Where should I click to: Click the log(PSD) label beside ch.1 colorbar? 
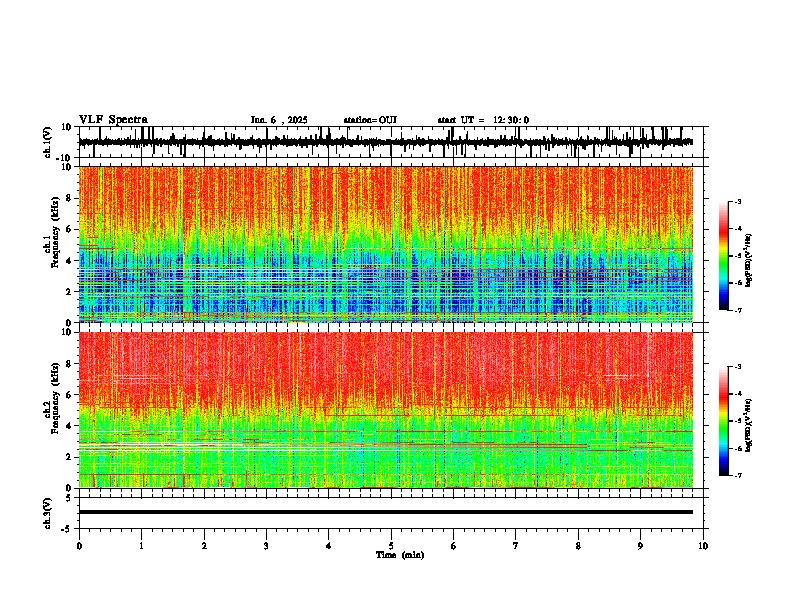(749, 260)
